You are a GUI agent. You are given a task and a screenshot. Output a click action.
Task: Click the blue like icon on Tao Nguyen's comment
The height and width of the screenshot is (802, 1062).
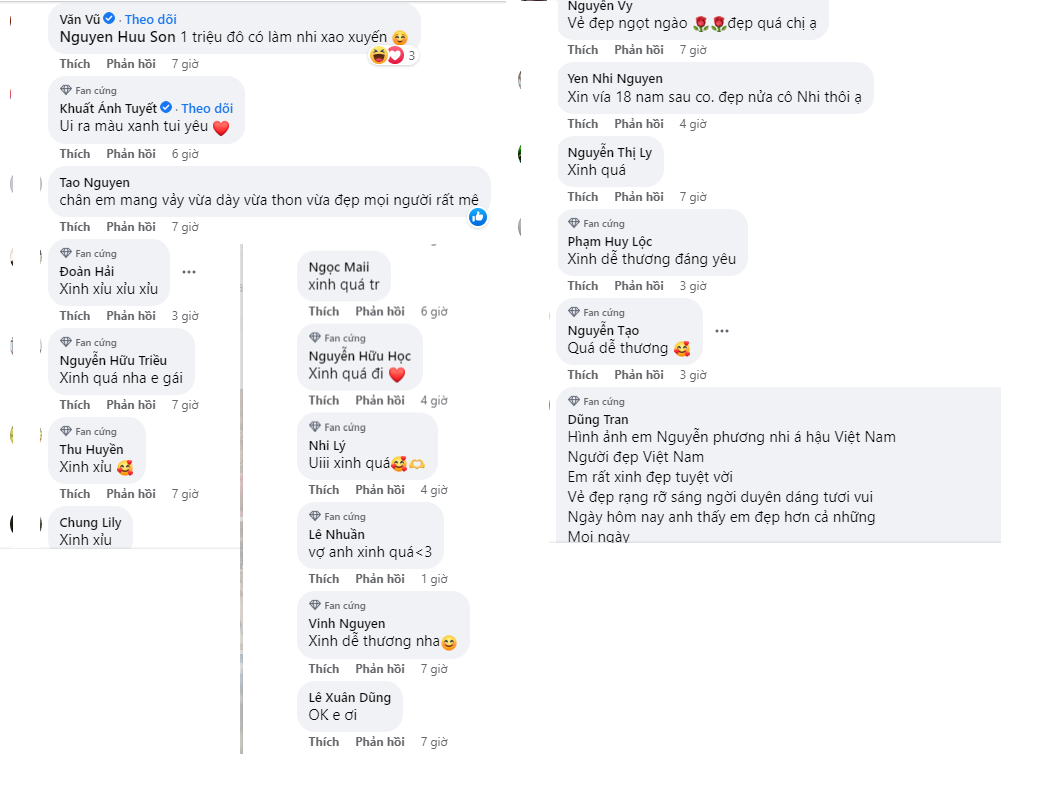478,216
